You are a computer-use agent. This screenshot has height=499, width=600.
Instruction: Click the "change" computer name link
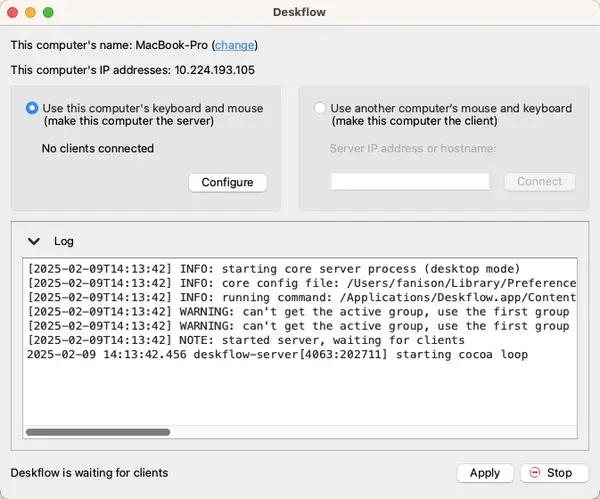(235, 45)
